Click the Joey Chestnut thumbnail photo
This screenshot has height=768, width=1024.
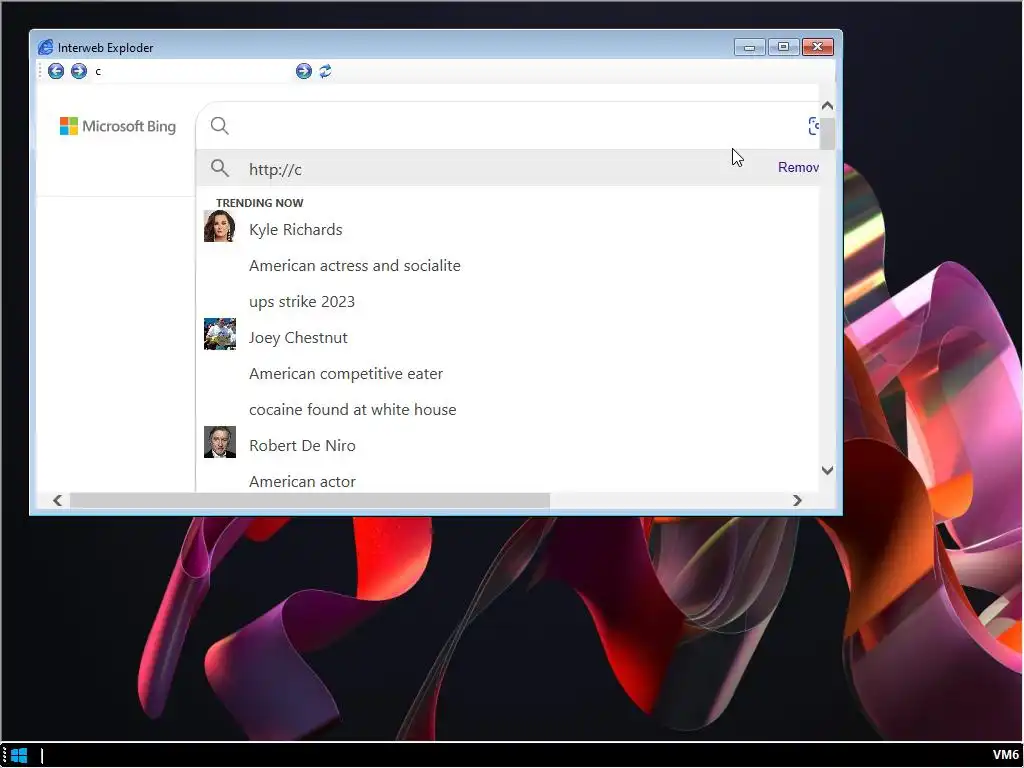[219, 334]
